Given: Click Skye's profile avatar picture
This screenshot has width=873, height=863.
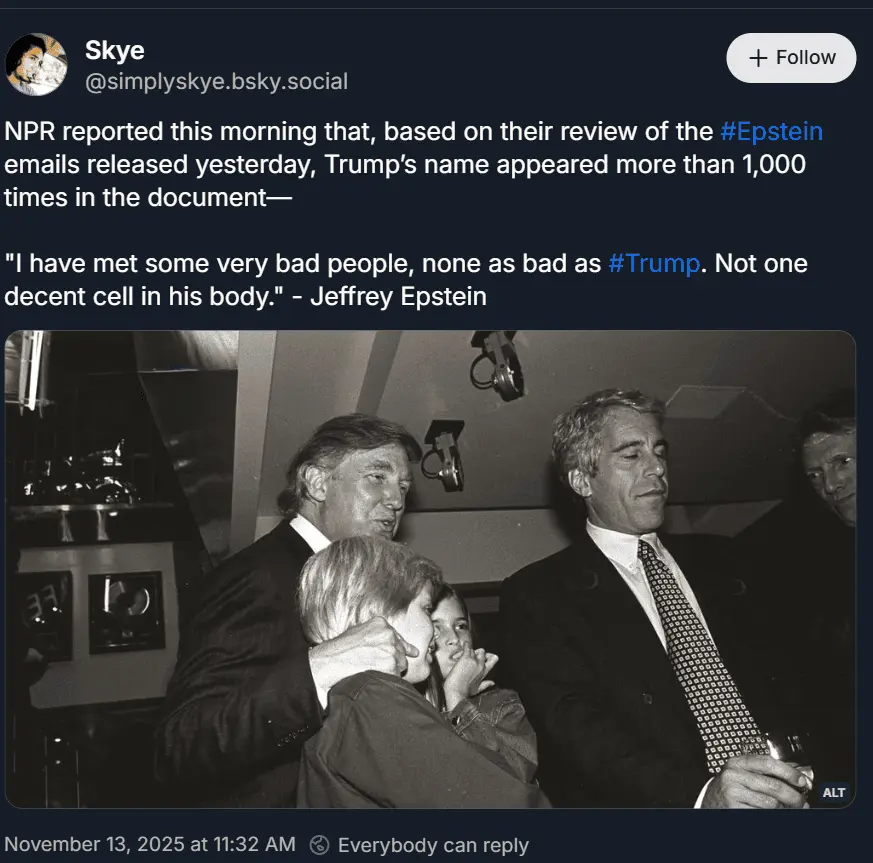Looking at the screenshot, I should click(x=36, y=65).
